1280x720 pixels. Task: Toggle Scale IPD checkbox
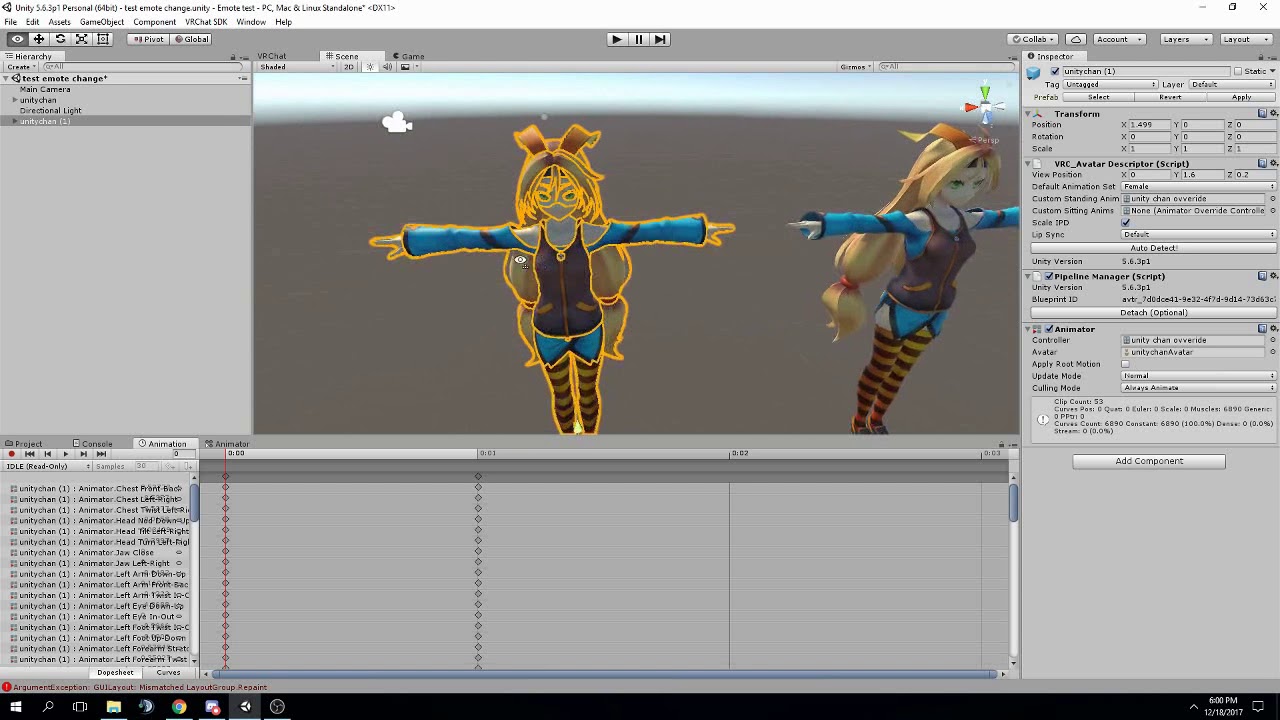(1126, 223)
